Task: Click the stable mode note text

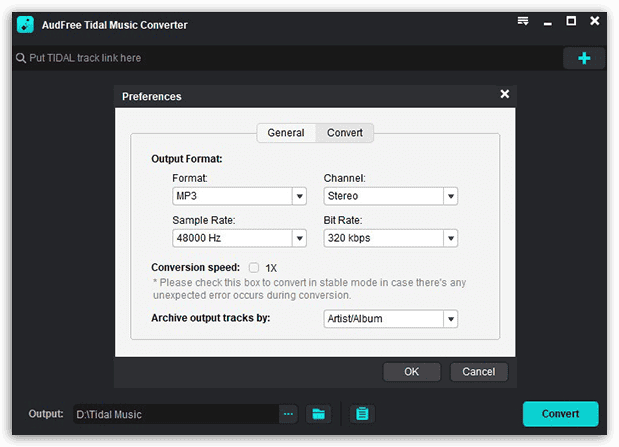Action: [310, 289]
